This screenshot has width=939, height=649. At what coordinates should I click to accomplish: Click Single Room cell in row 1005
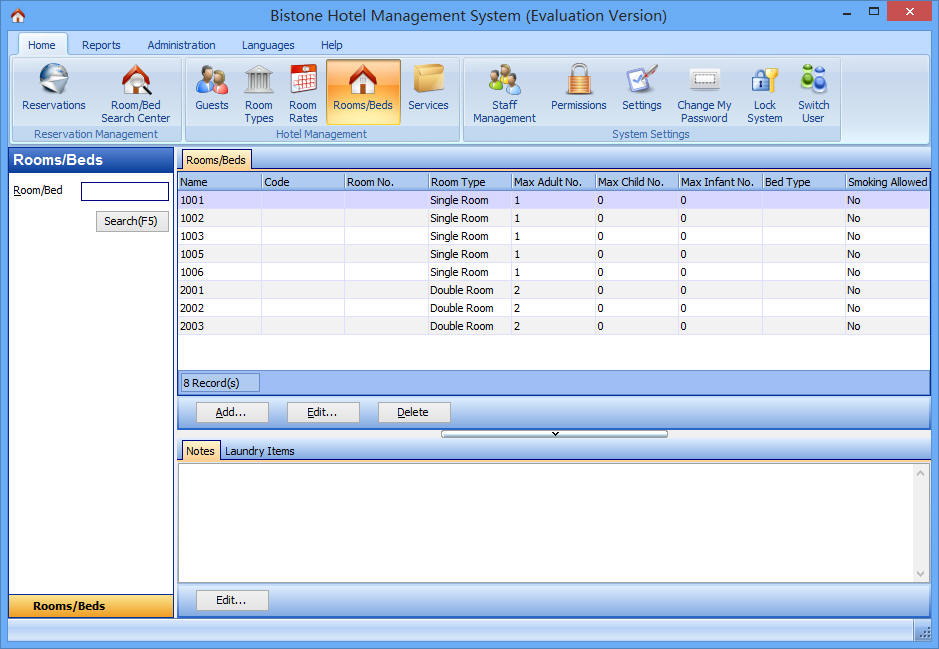click(x=470, y=254)
